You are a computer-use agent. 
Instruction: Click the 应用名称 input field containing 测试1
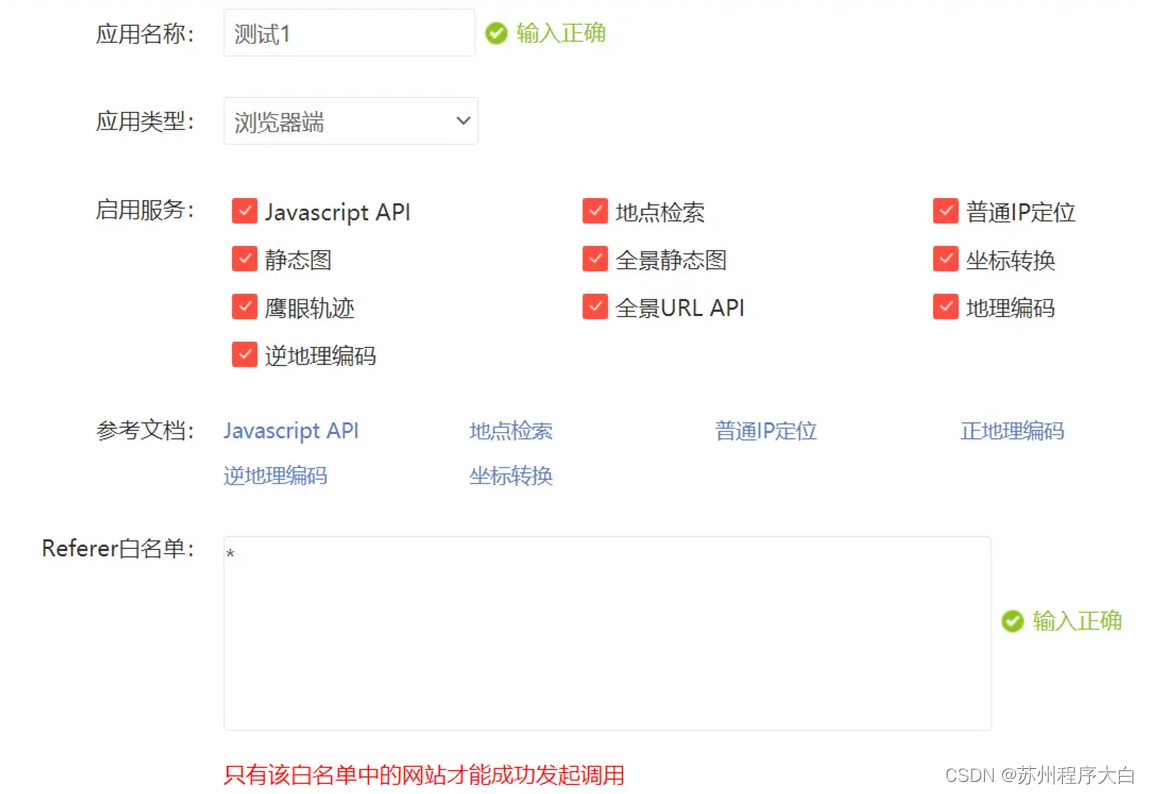(349, 33)
